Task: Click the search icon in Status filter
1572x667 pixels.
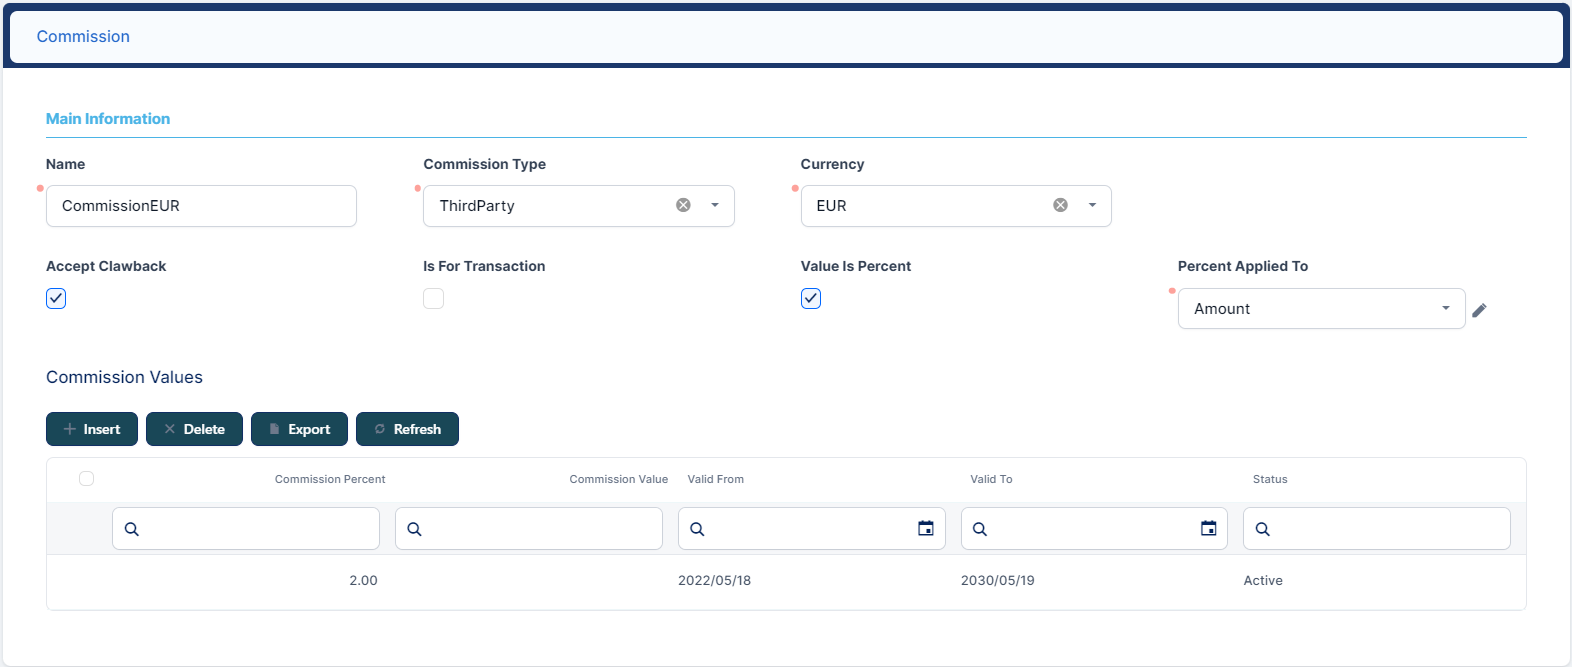Action: [1263, 529]
